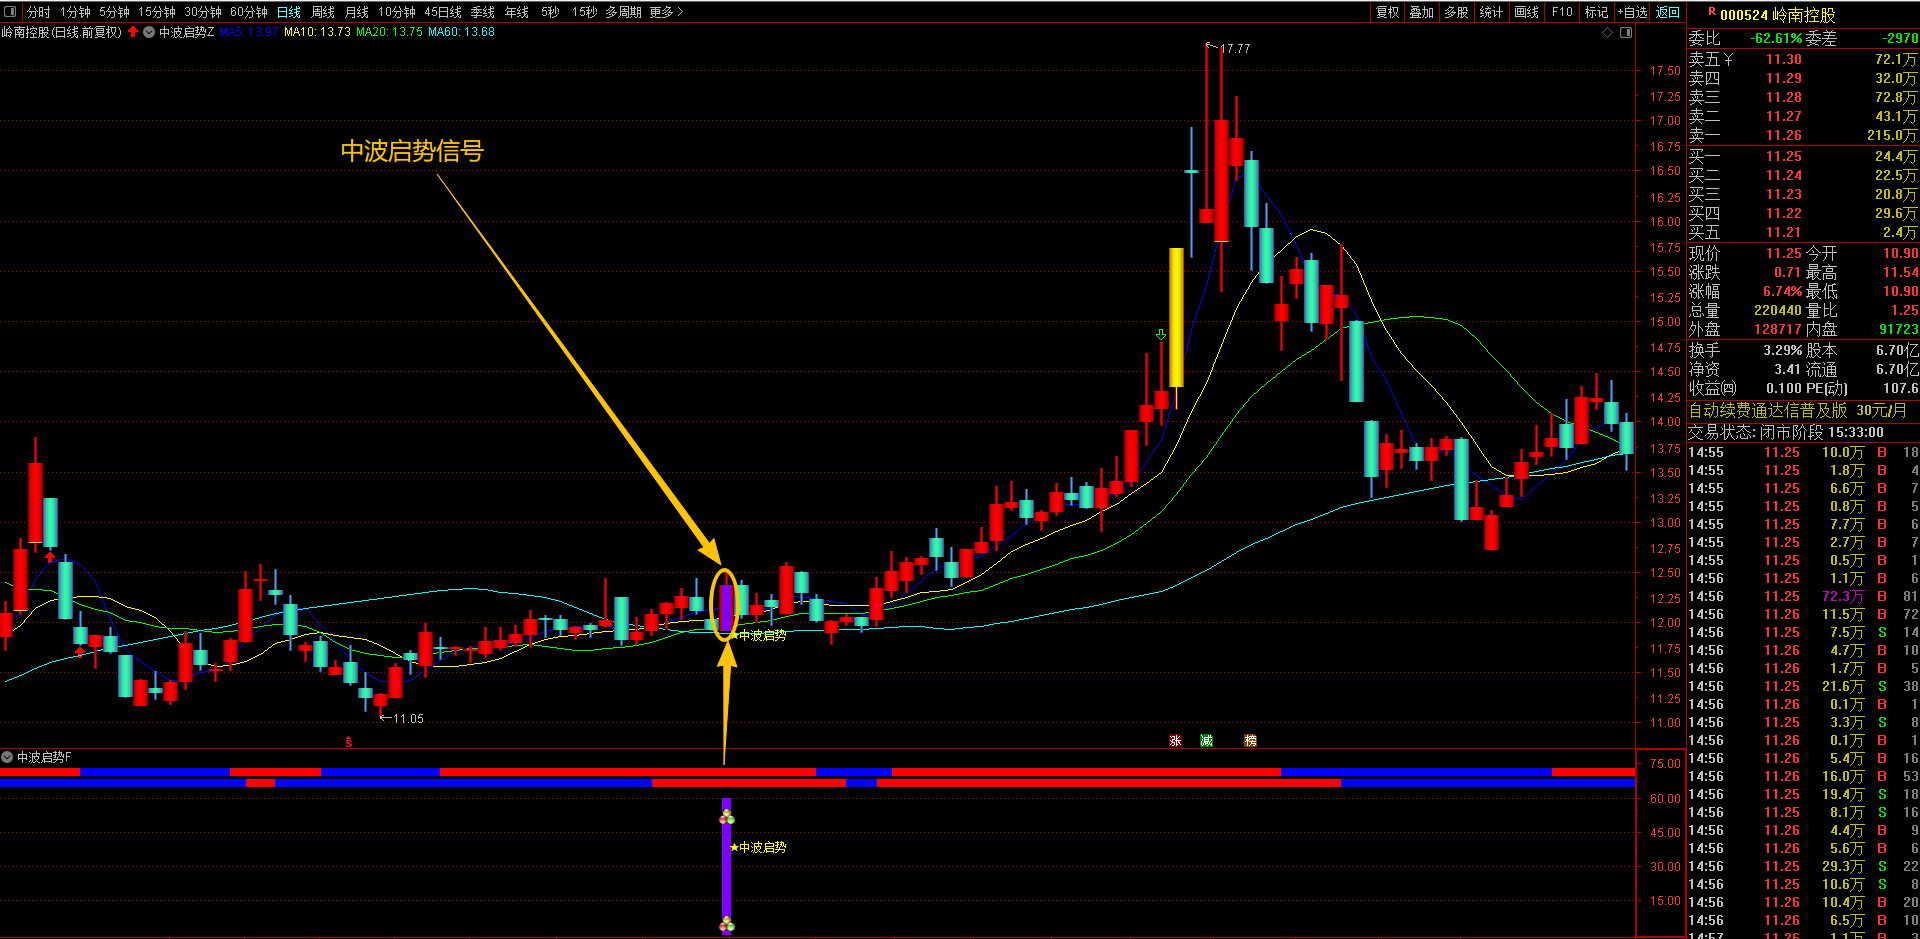This screenshot has height=939, width=1920.
Task: Select the 日线 period tab
Action: tap(288, 12)
